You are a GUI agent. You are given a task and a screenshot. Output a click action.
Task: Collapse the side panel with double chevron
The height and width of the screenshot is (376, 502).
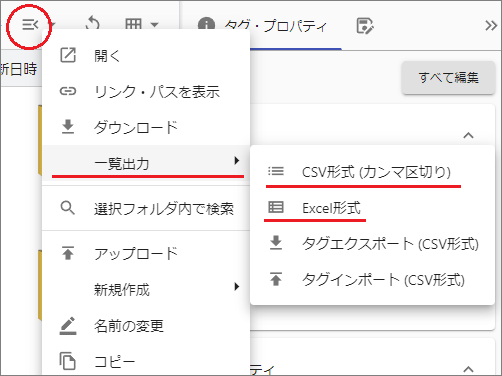point(491,25)
